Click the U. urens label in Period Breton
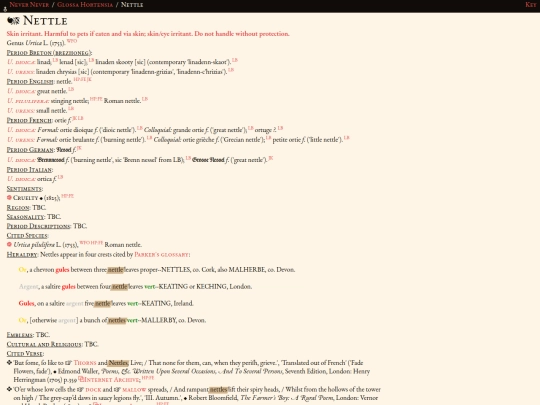Image resolution: width=540 pixels, height=405 pixels. 20,72
